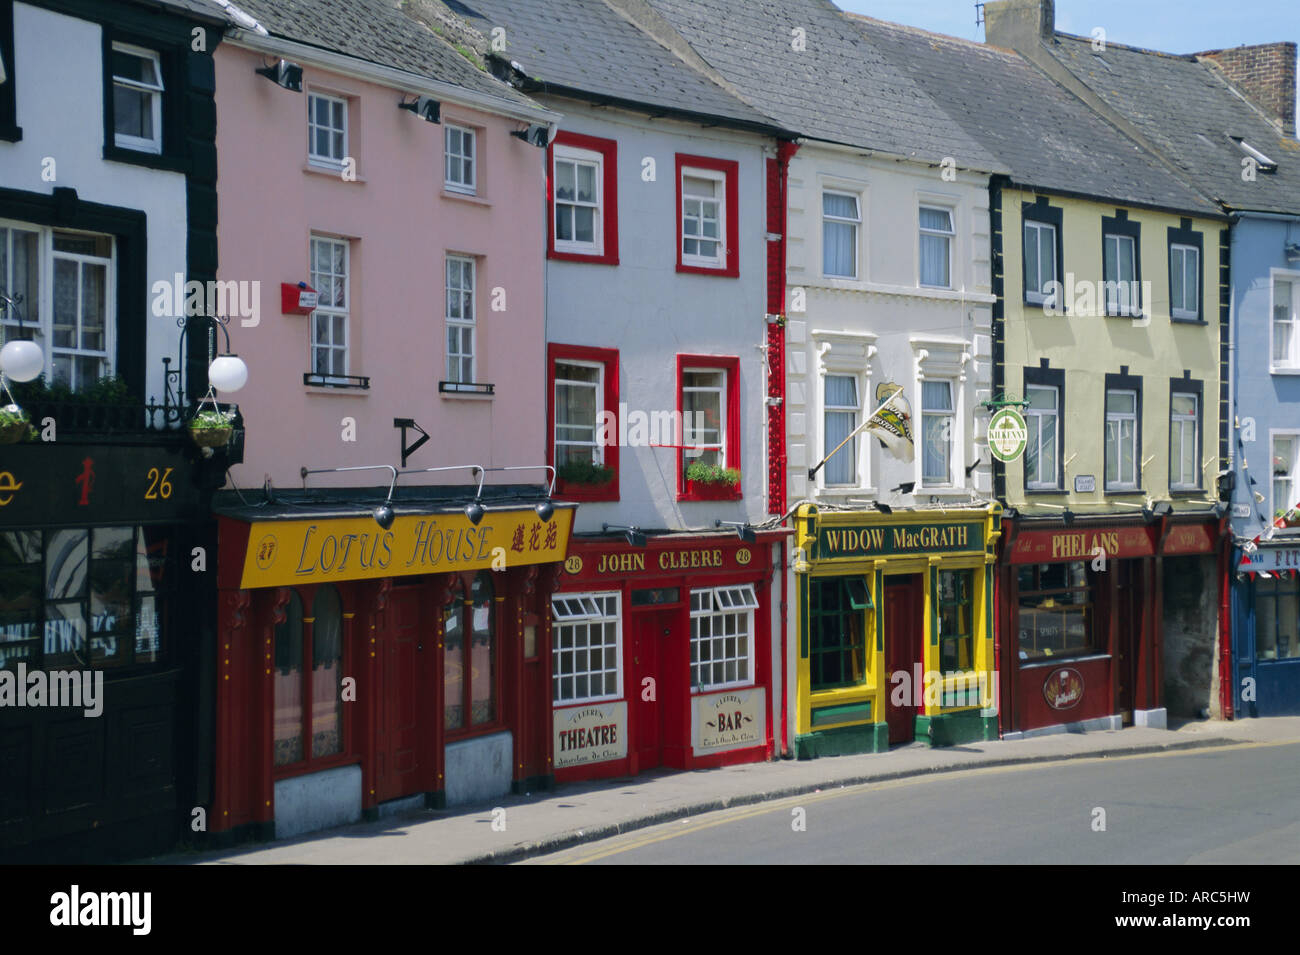Click the BAR sign beside the red door
The width and height of the screenshot is (1300, 955).
click(727, 721)
